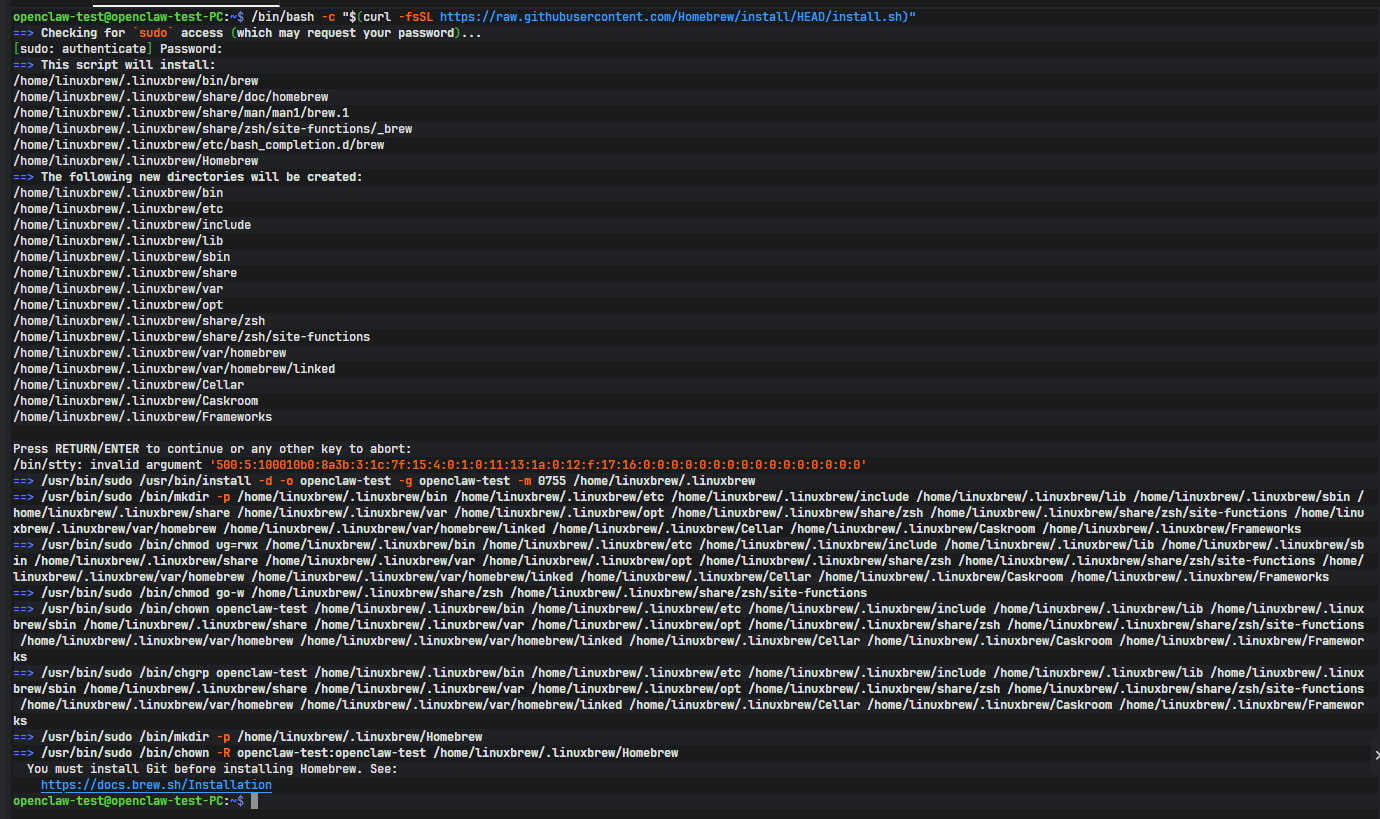This screenshot has height=819, width=1380.
Task: Click the /home/linuxbrew/.linuxbrew/Cellar directory line in list
Action: tap(128, 385)
